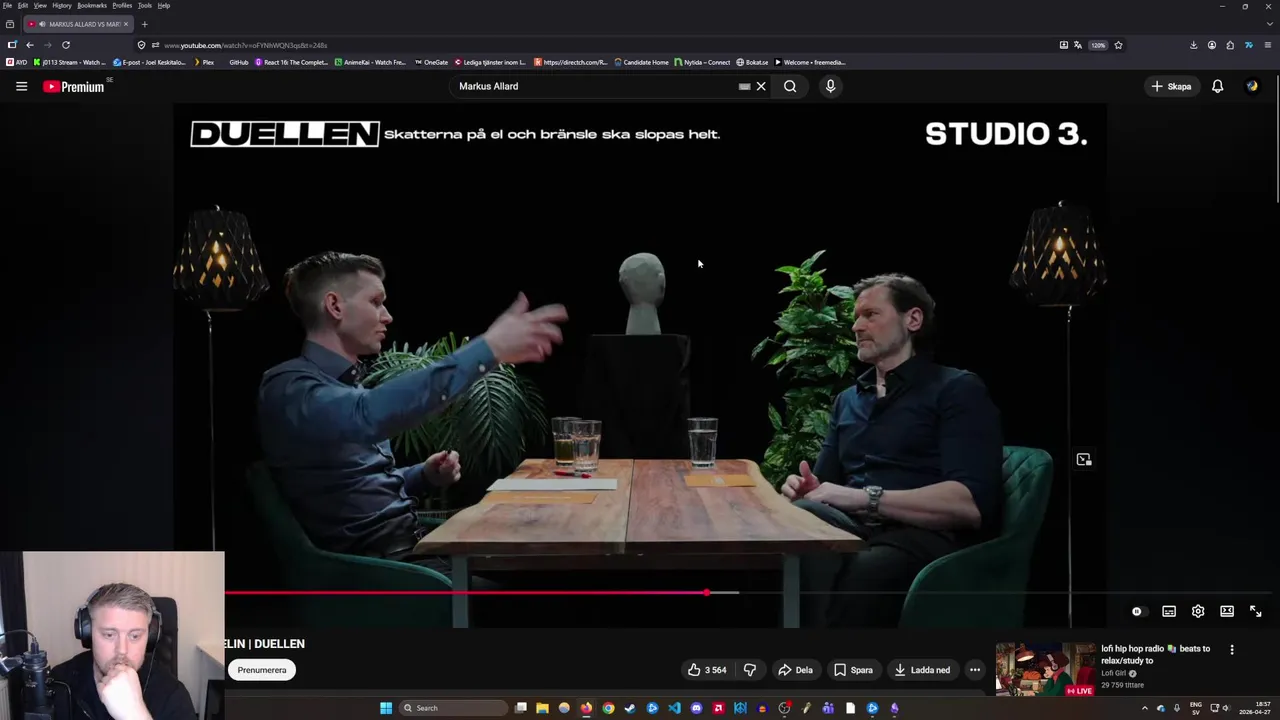Open File Explorer from the taskbar
Viewport: 1280px width, 720px height.
542,708
